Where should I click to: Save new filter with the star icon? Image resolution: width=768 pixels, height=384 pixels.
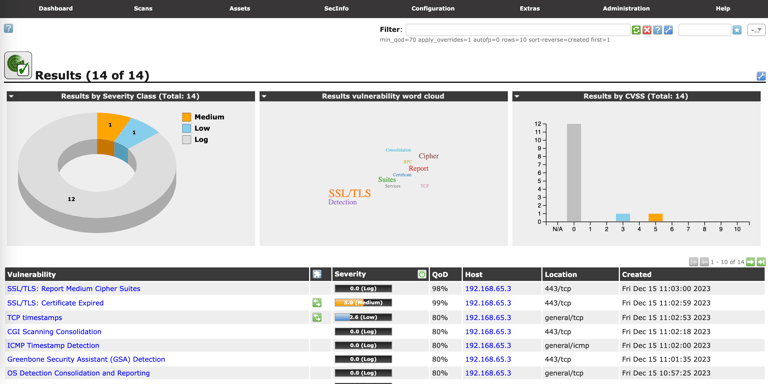(x=737, y=30)
